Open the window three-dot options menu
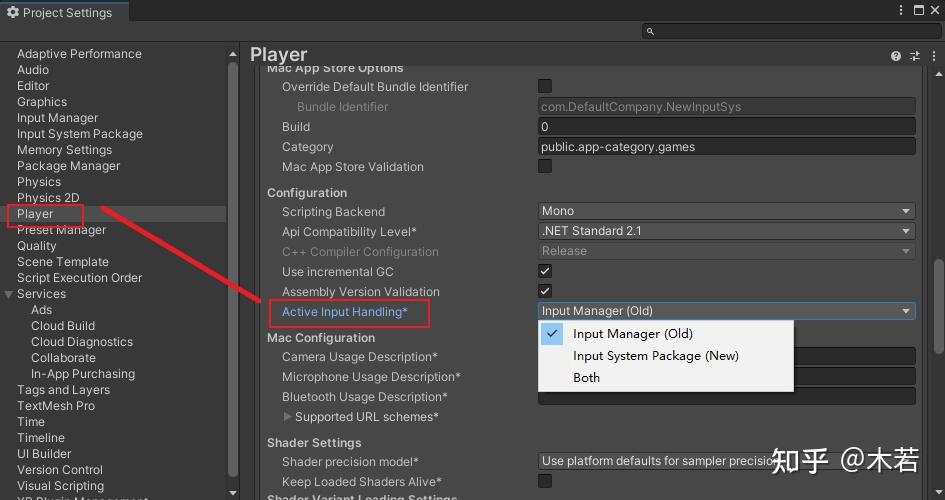The image size is (945, 500). point(901,10)
